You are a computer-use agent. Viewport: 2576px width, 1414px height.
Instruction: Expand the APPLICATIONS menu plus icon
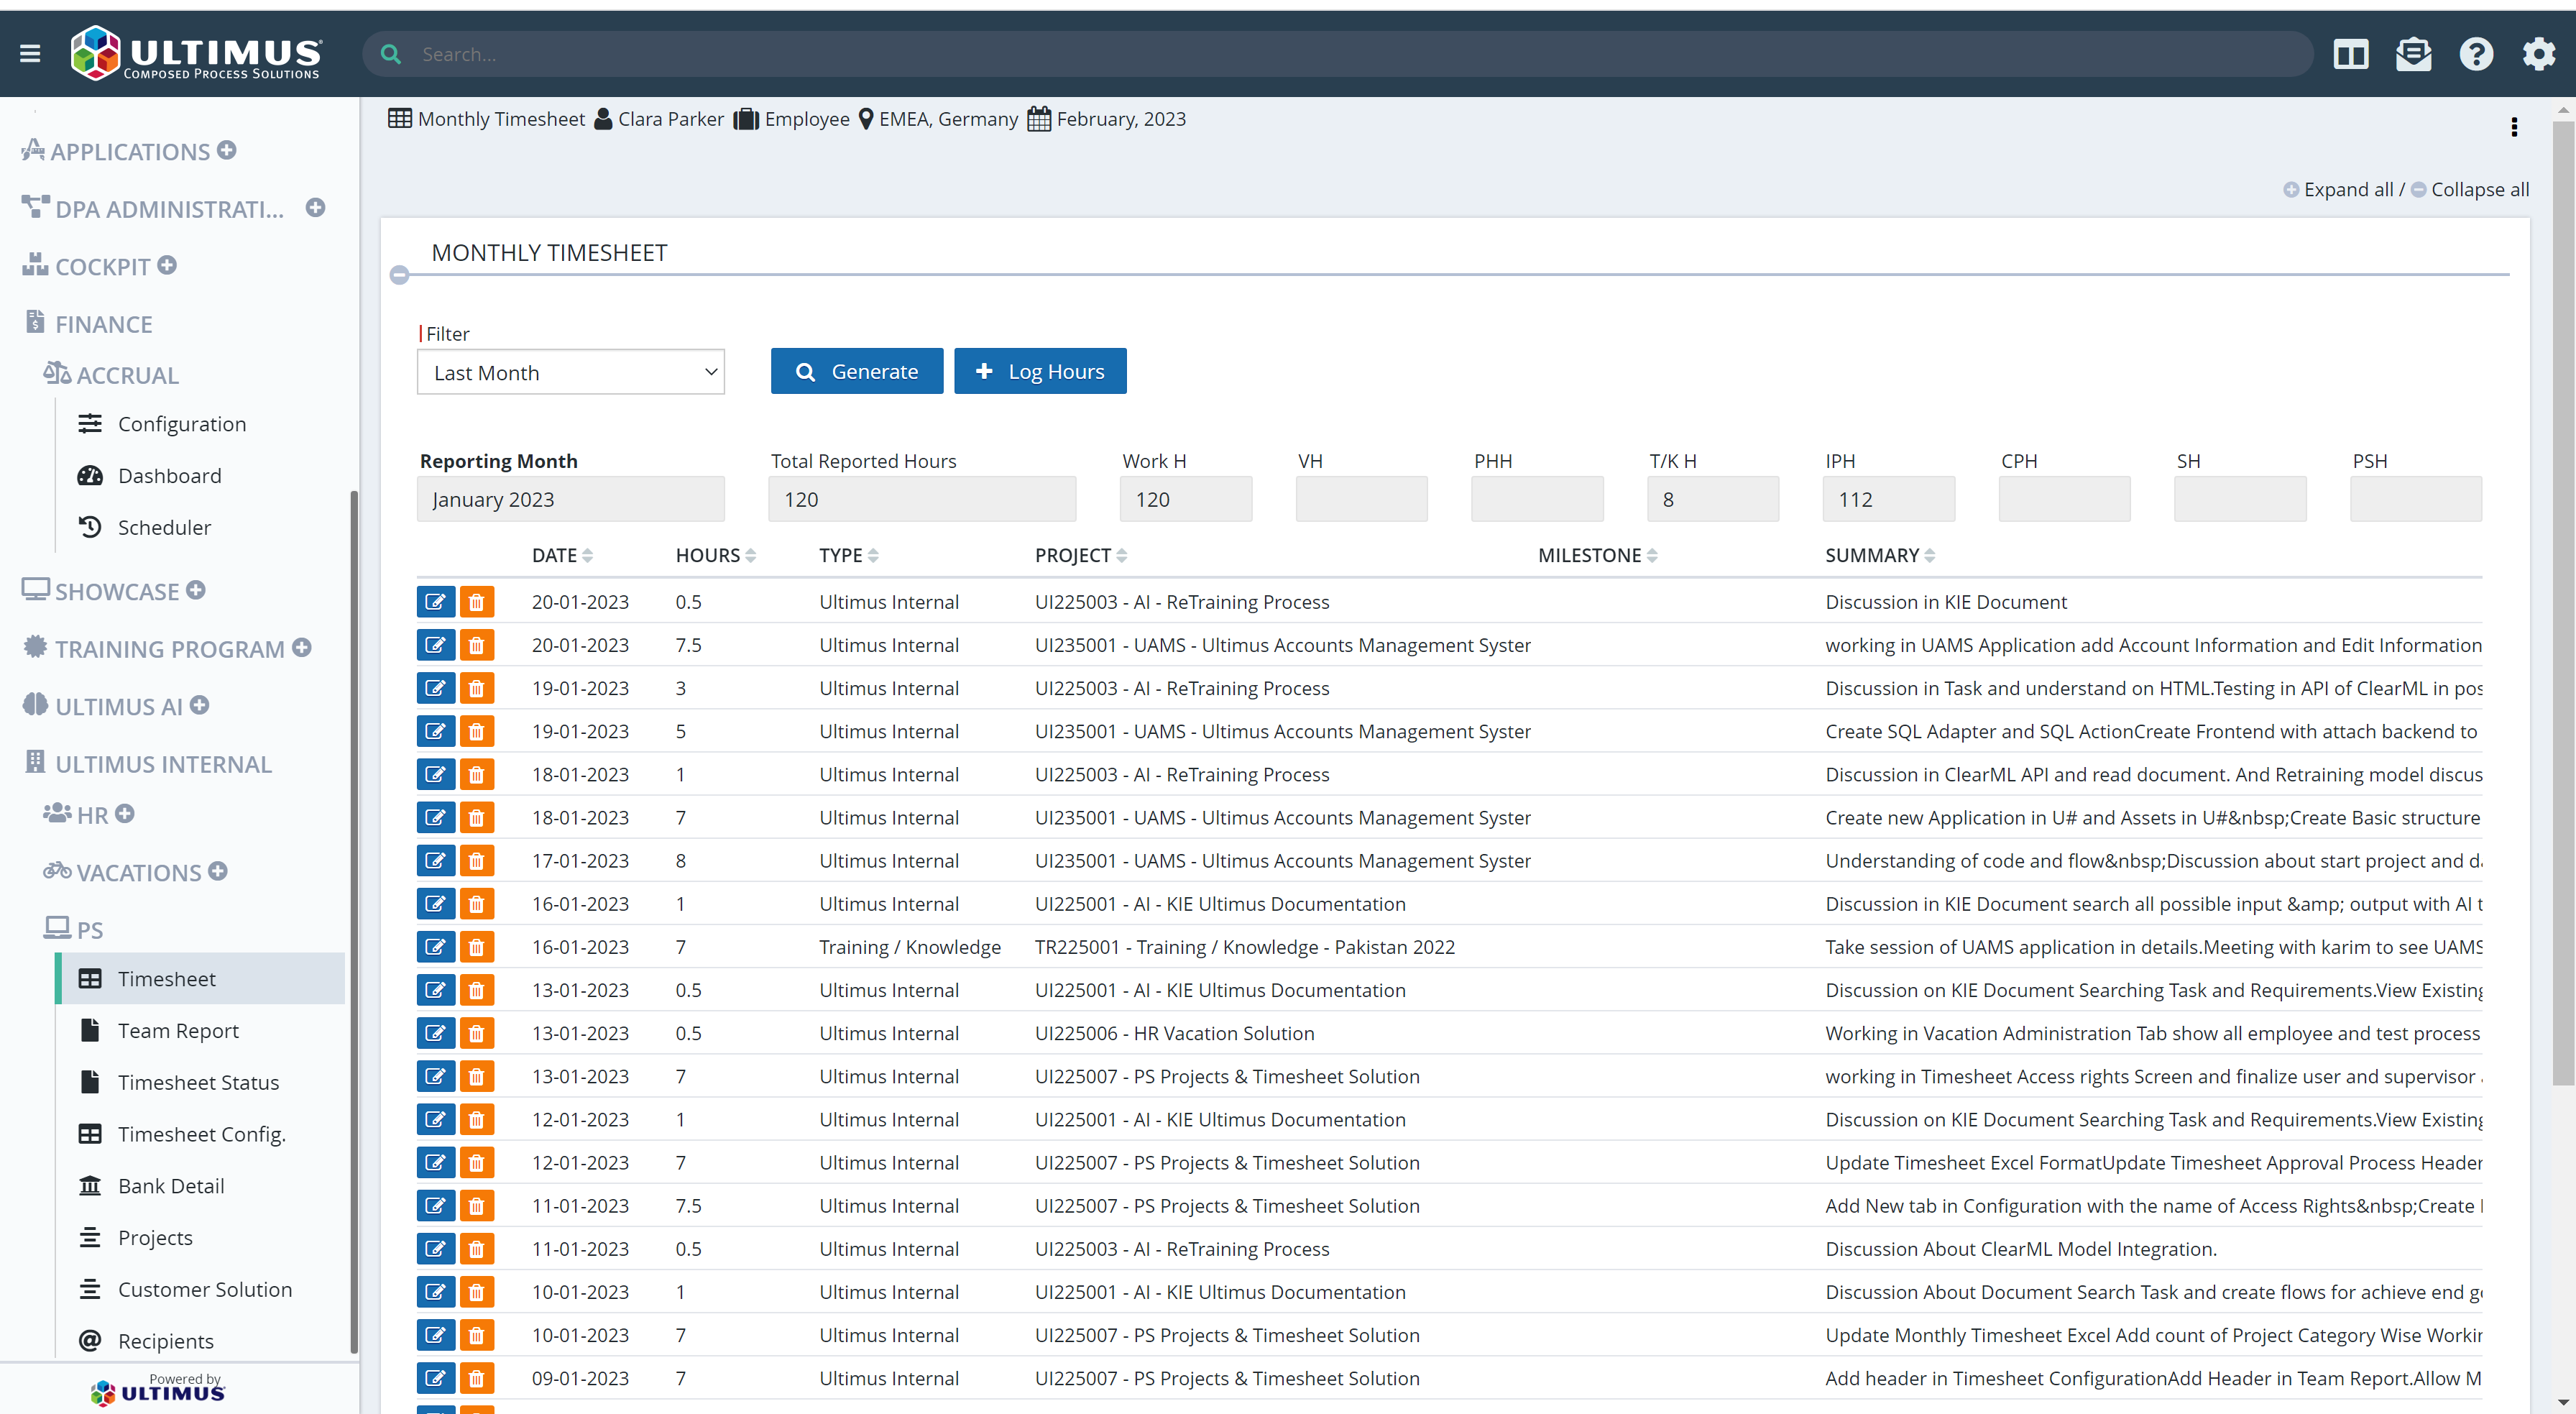coord(227,150)
